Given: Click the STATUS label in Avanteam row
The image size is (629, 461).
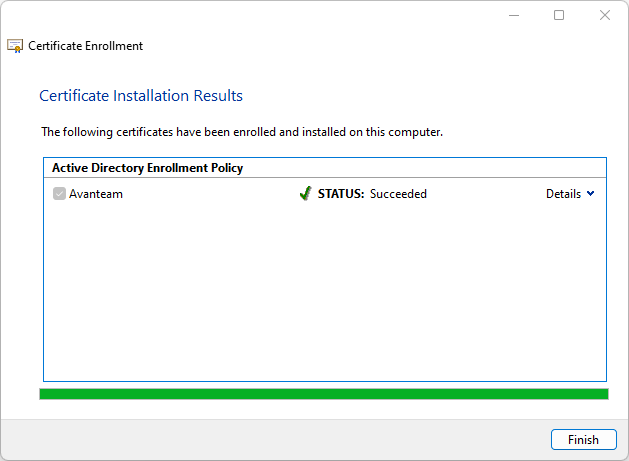Looking at the screenshot, I should pos(341,194).
